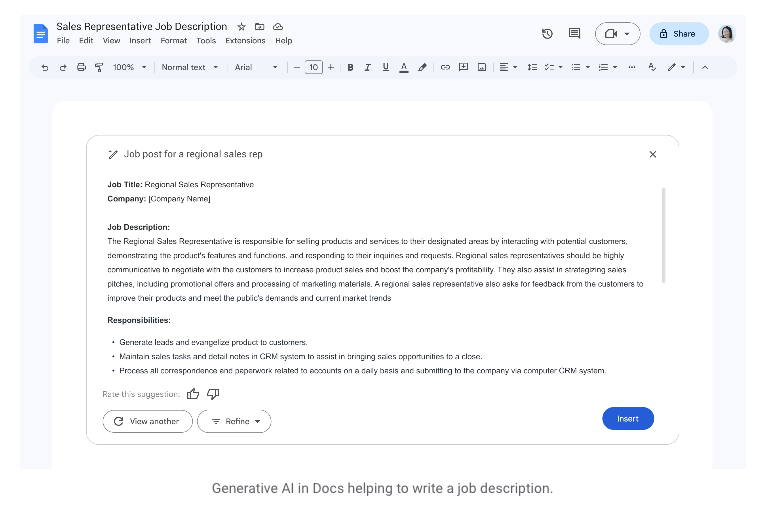Click the undo arrow icon

(45, 67)
